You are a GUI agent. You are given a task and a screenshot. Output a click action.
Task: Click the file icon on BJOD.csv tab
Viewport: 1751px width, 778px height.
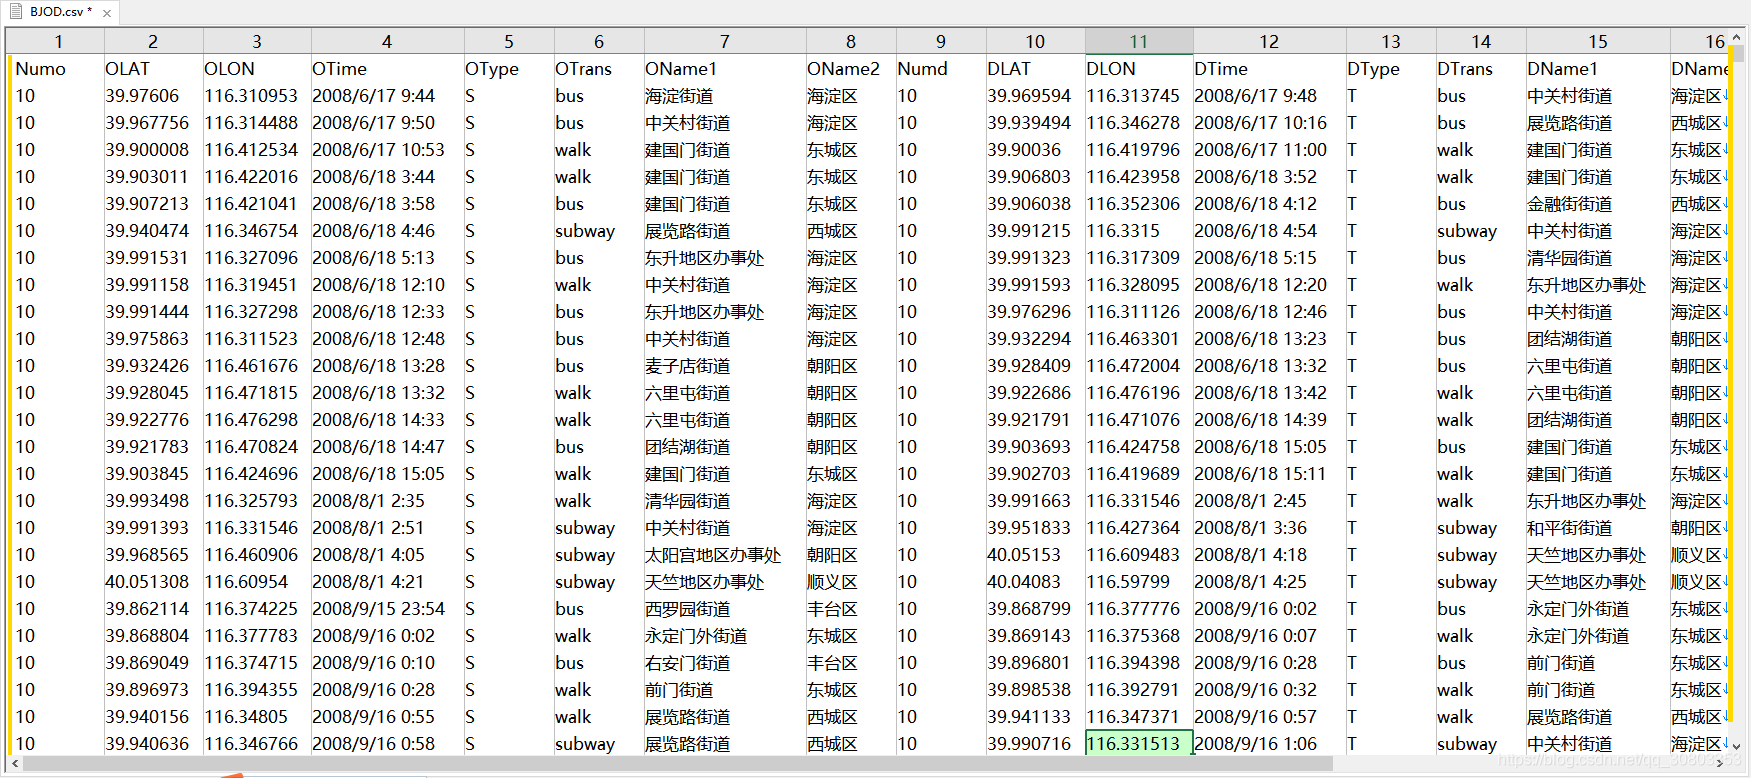(16, 12)
